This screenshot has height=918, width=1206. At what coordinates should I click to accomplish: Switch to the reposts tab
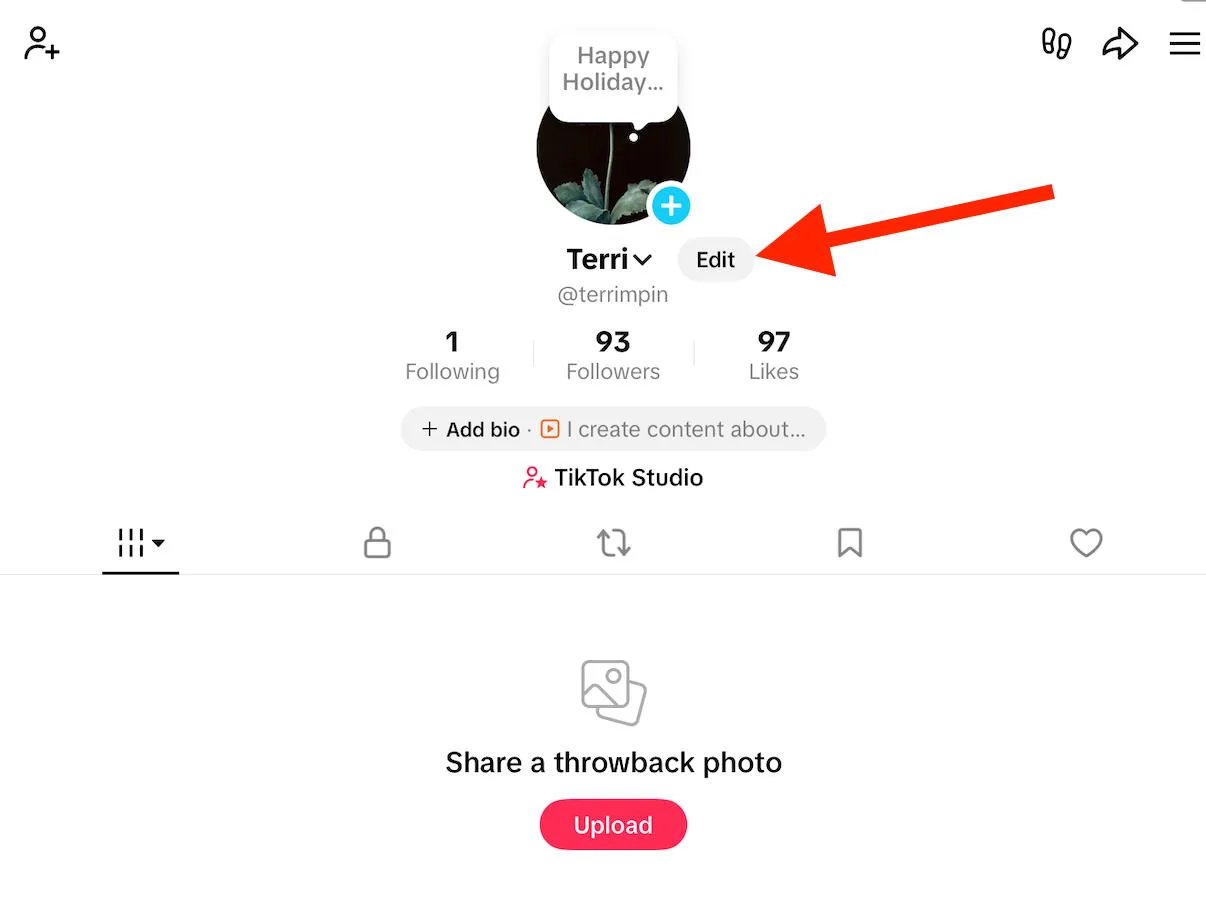coord(613,543)
